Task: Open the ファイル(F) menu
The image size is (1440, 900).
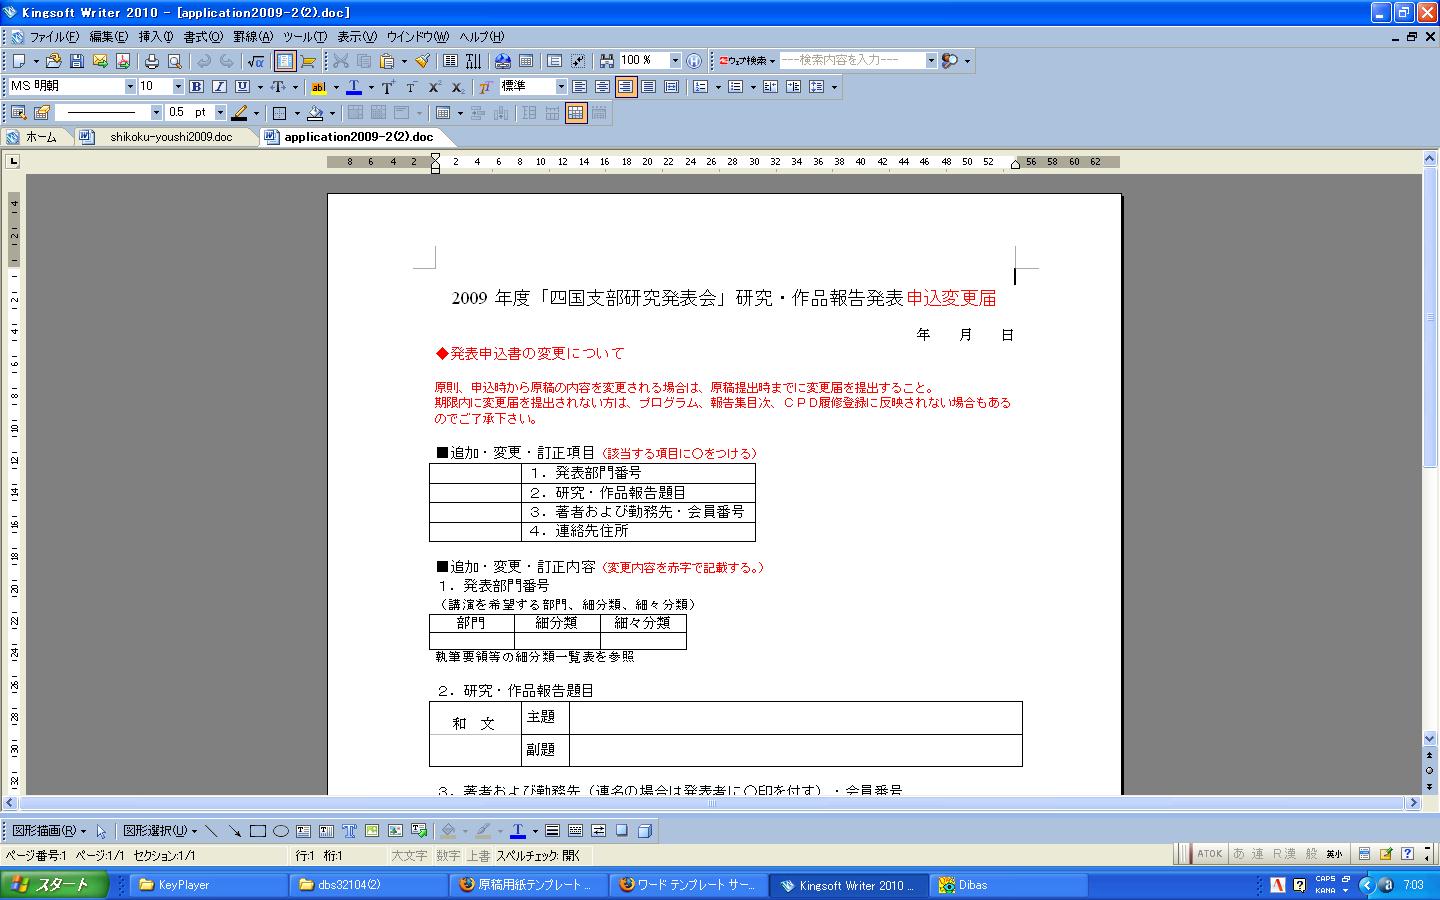Action: [x=54, y=37]
